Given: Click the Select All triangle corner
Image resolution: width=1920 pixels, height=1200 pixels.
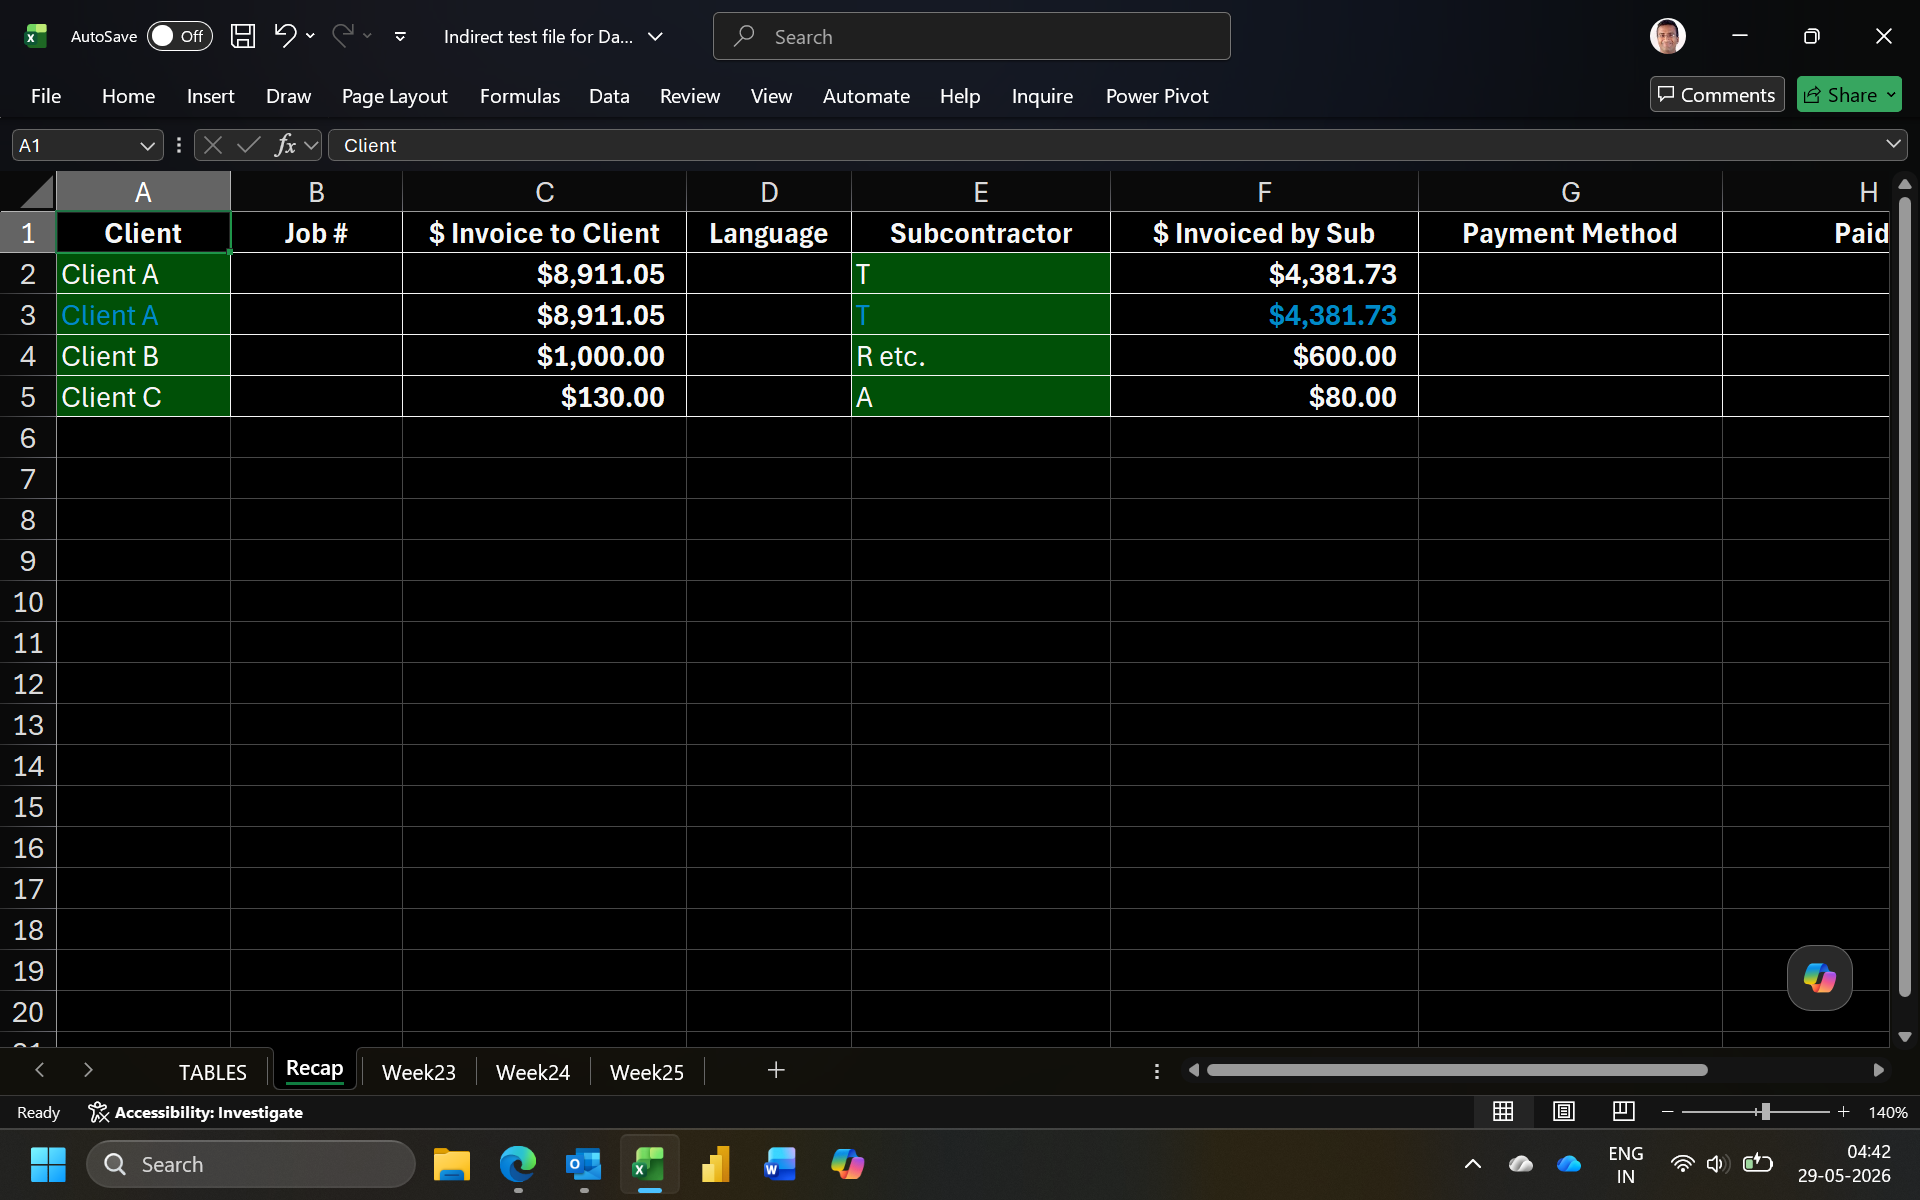Looking at the screenshot, I should tap(36, 191).
